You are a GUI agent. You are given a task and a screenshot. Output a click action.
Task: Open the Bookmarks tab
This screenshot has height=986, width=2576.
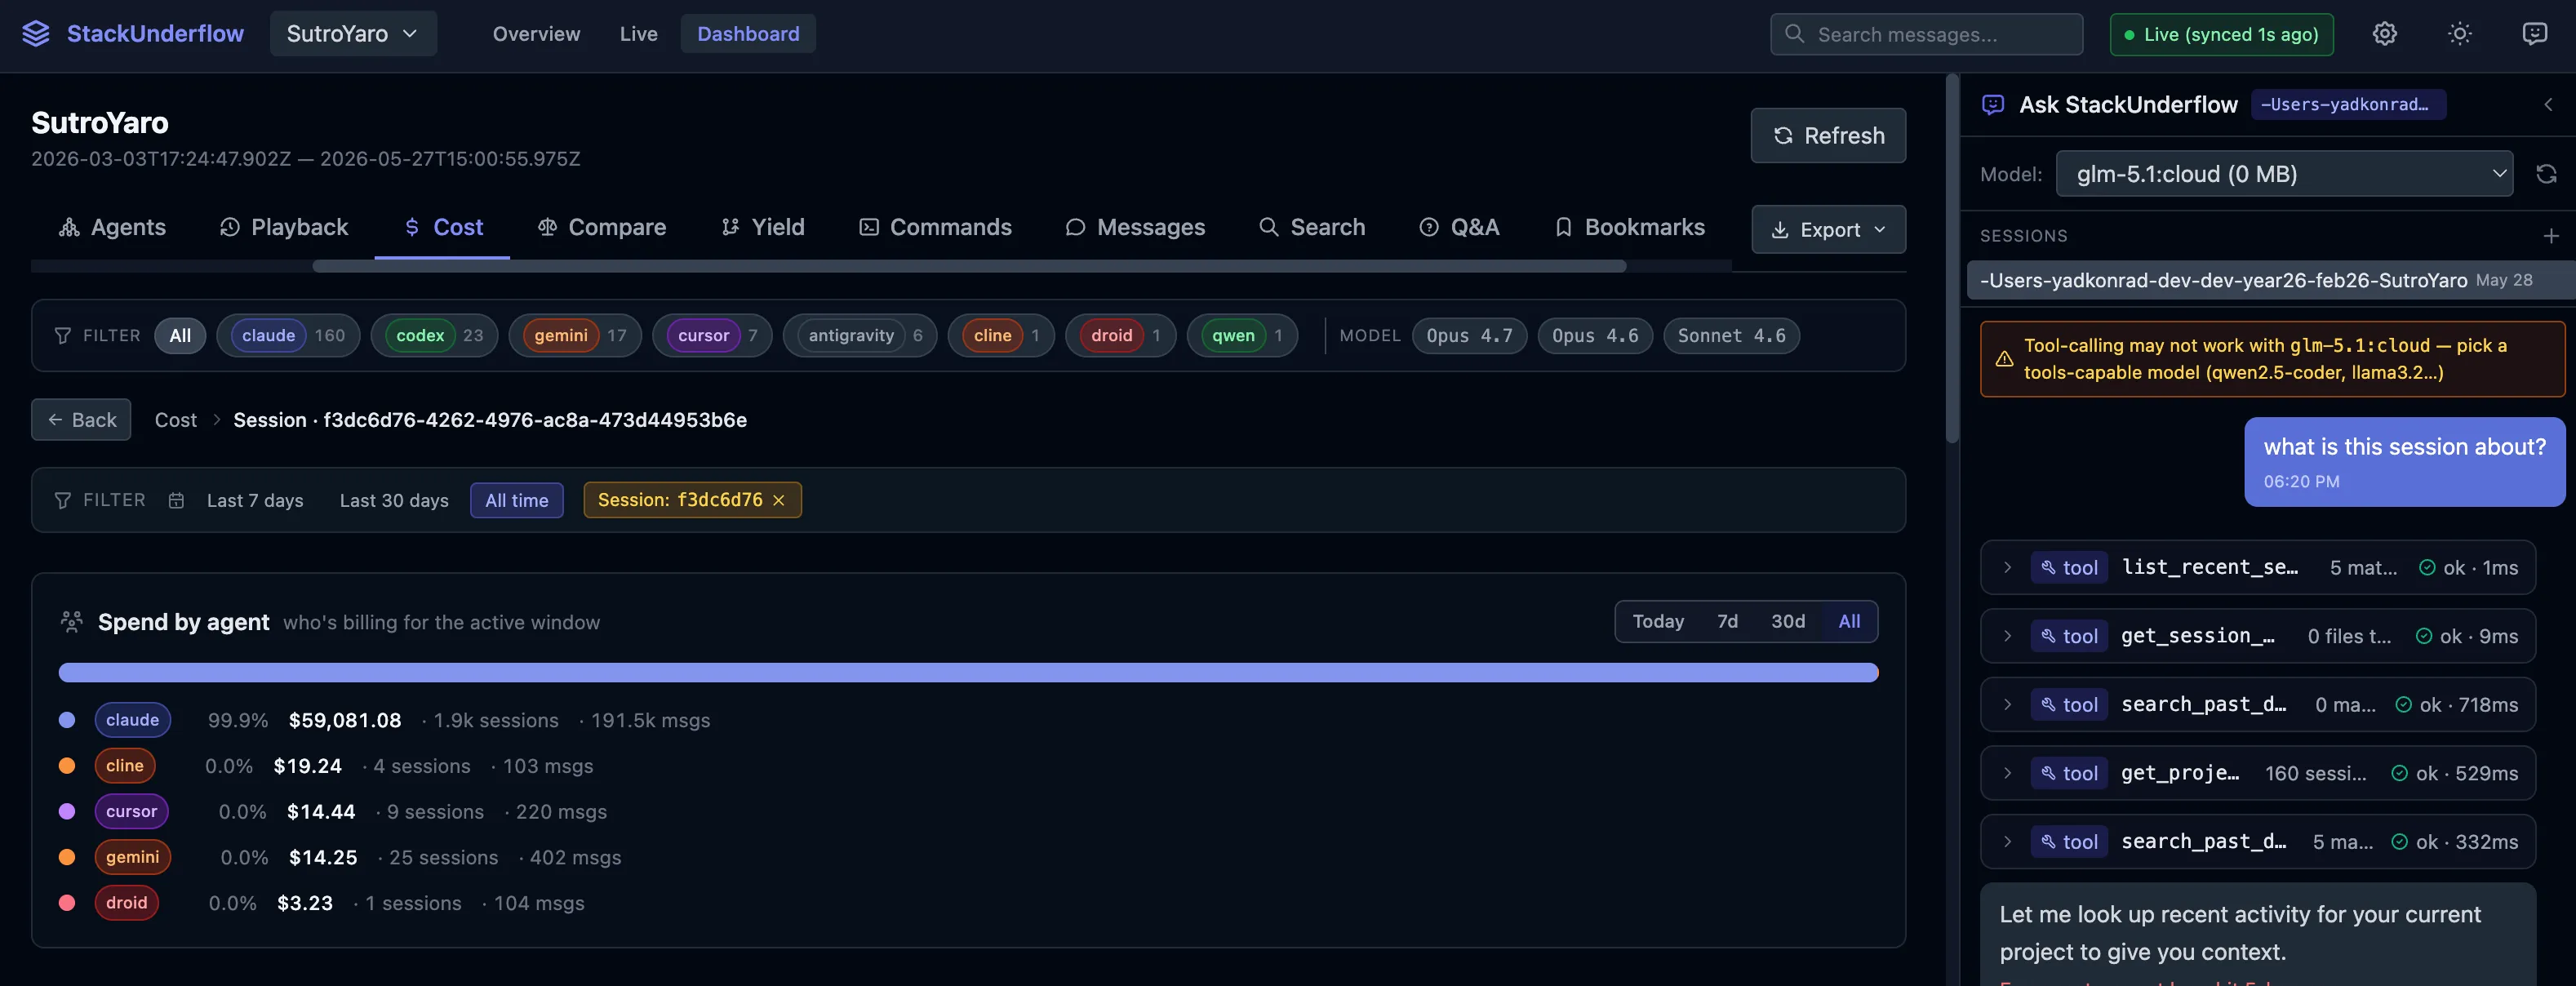(1629, 228)
